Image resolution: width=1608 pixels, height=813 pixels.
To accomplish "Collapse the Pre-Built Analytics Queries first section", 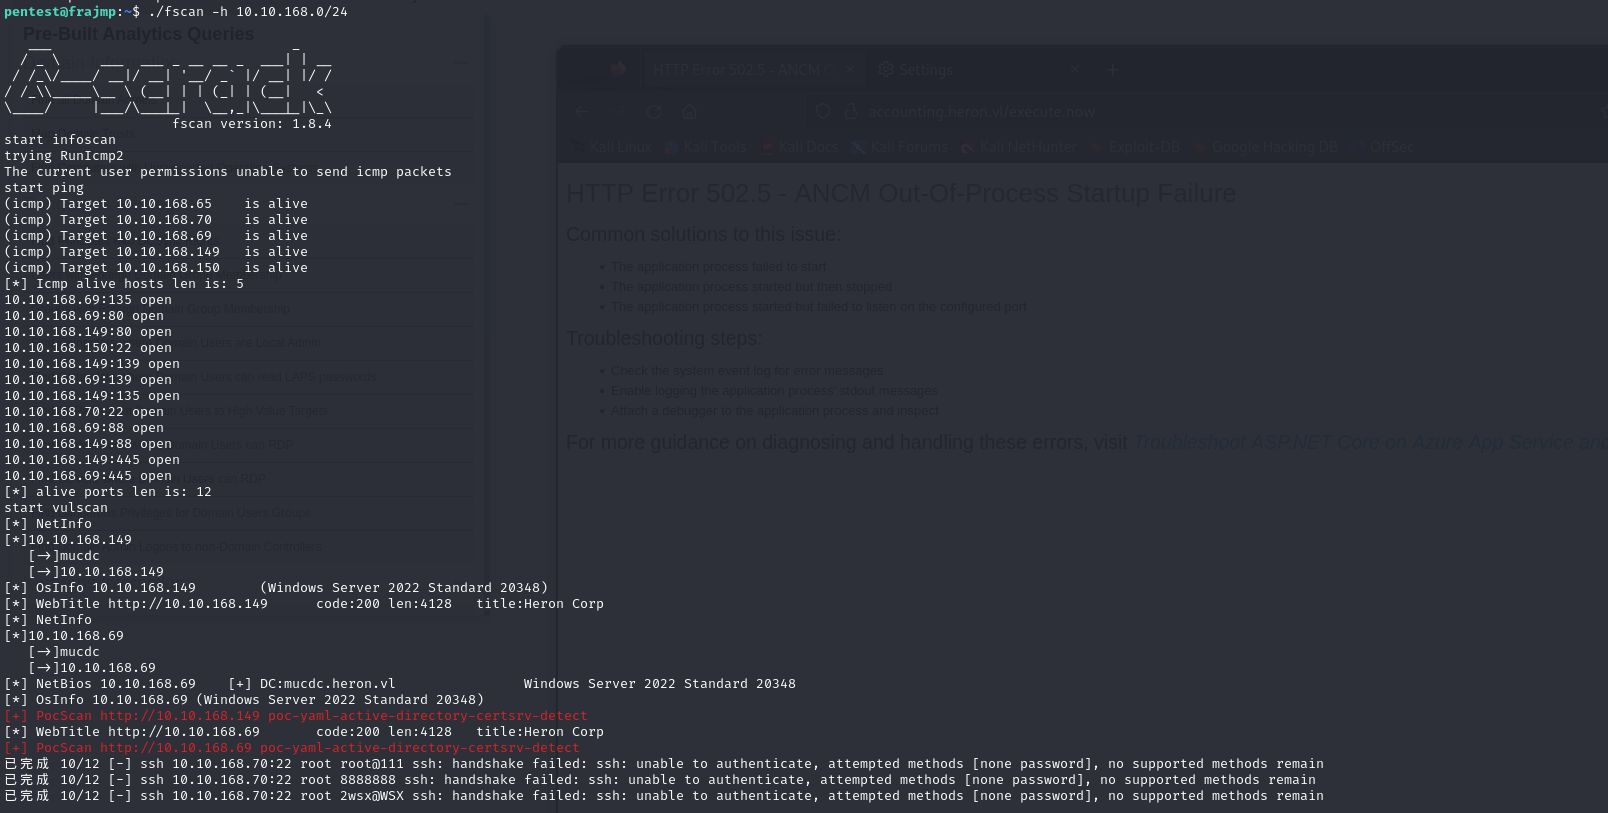I will coord(461,62).
